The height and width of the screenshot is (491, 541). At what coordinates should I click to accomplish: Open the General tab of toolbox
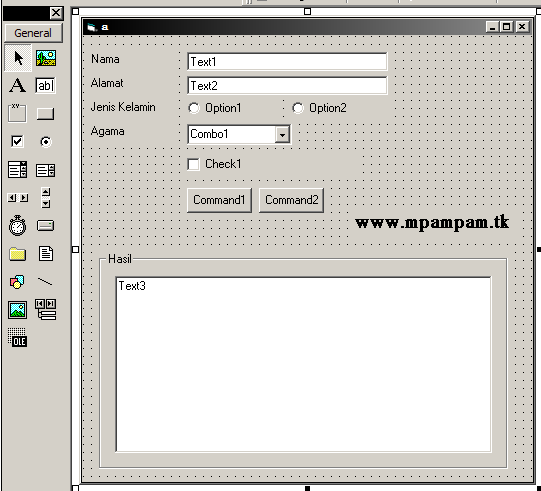[x=33, y=33]
